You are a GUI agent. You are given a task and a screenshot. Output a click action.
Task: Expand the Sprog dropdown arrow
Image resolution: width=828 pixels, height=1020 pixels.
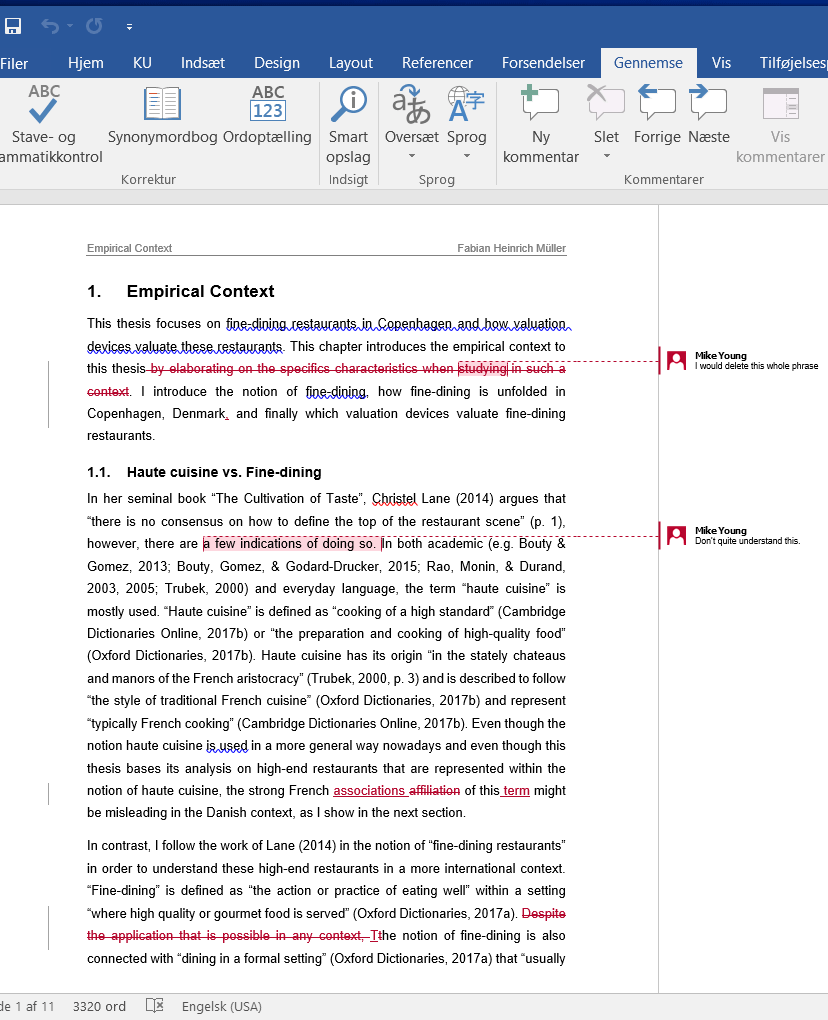click(466, 156)
